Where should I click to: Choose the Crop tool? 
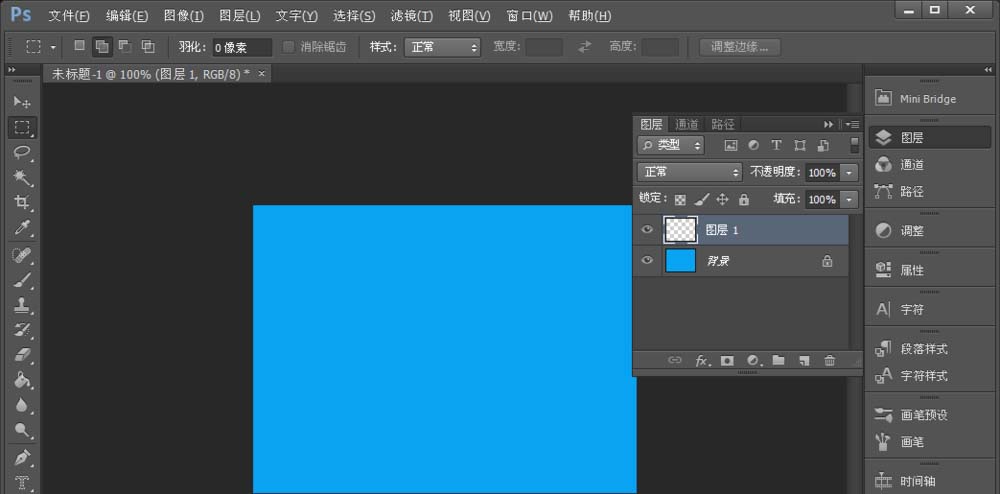(21, 203)
